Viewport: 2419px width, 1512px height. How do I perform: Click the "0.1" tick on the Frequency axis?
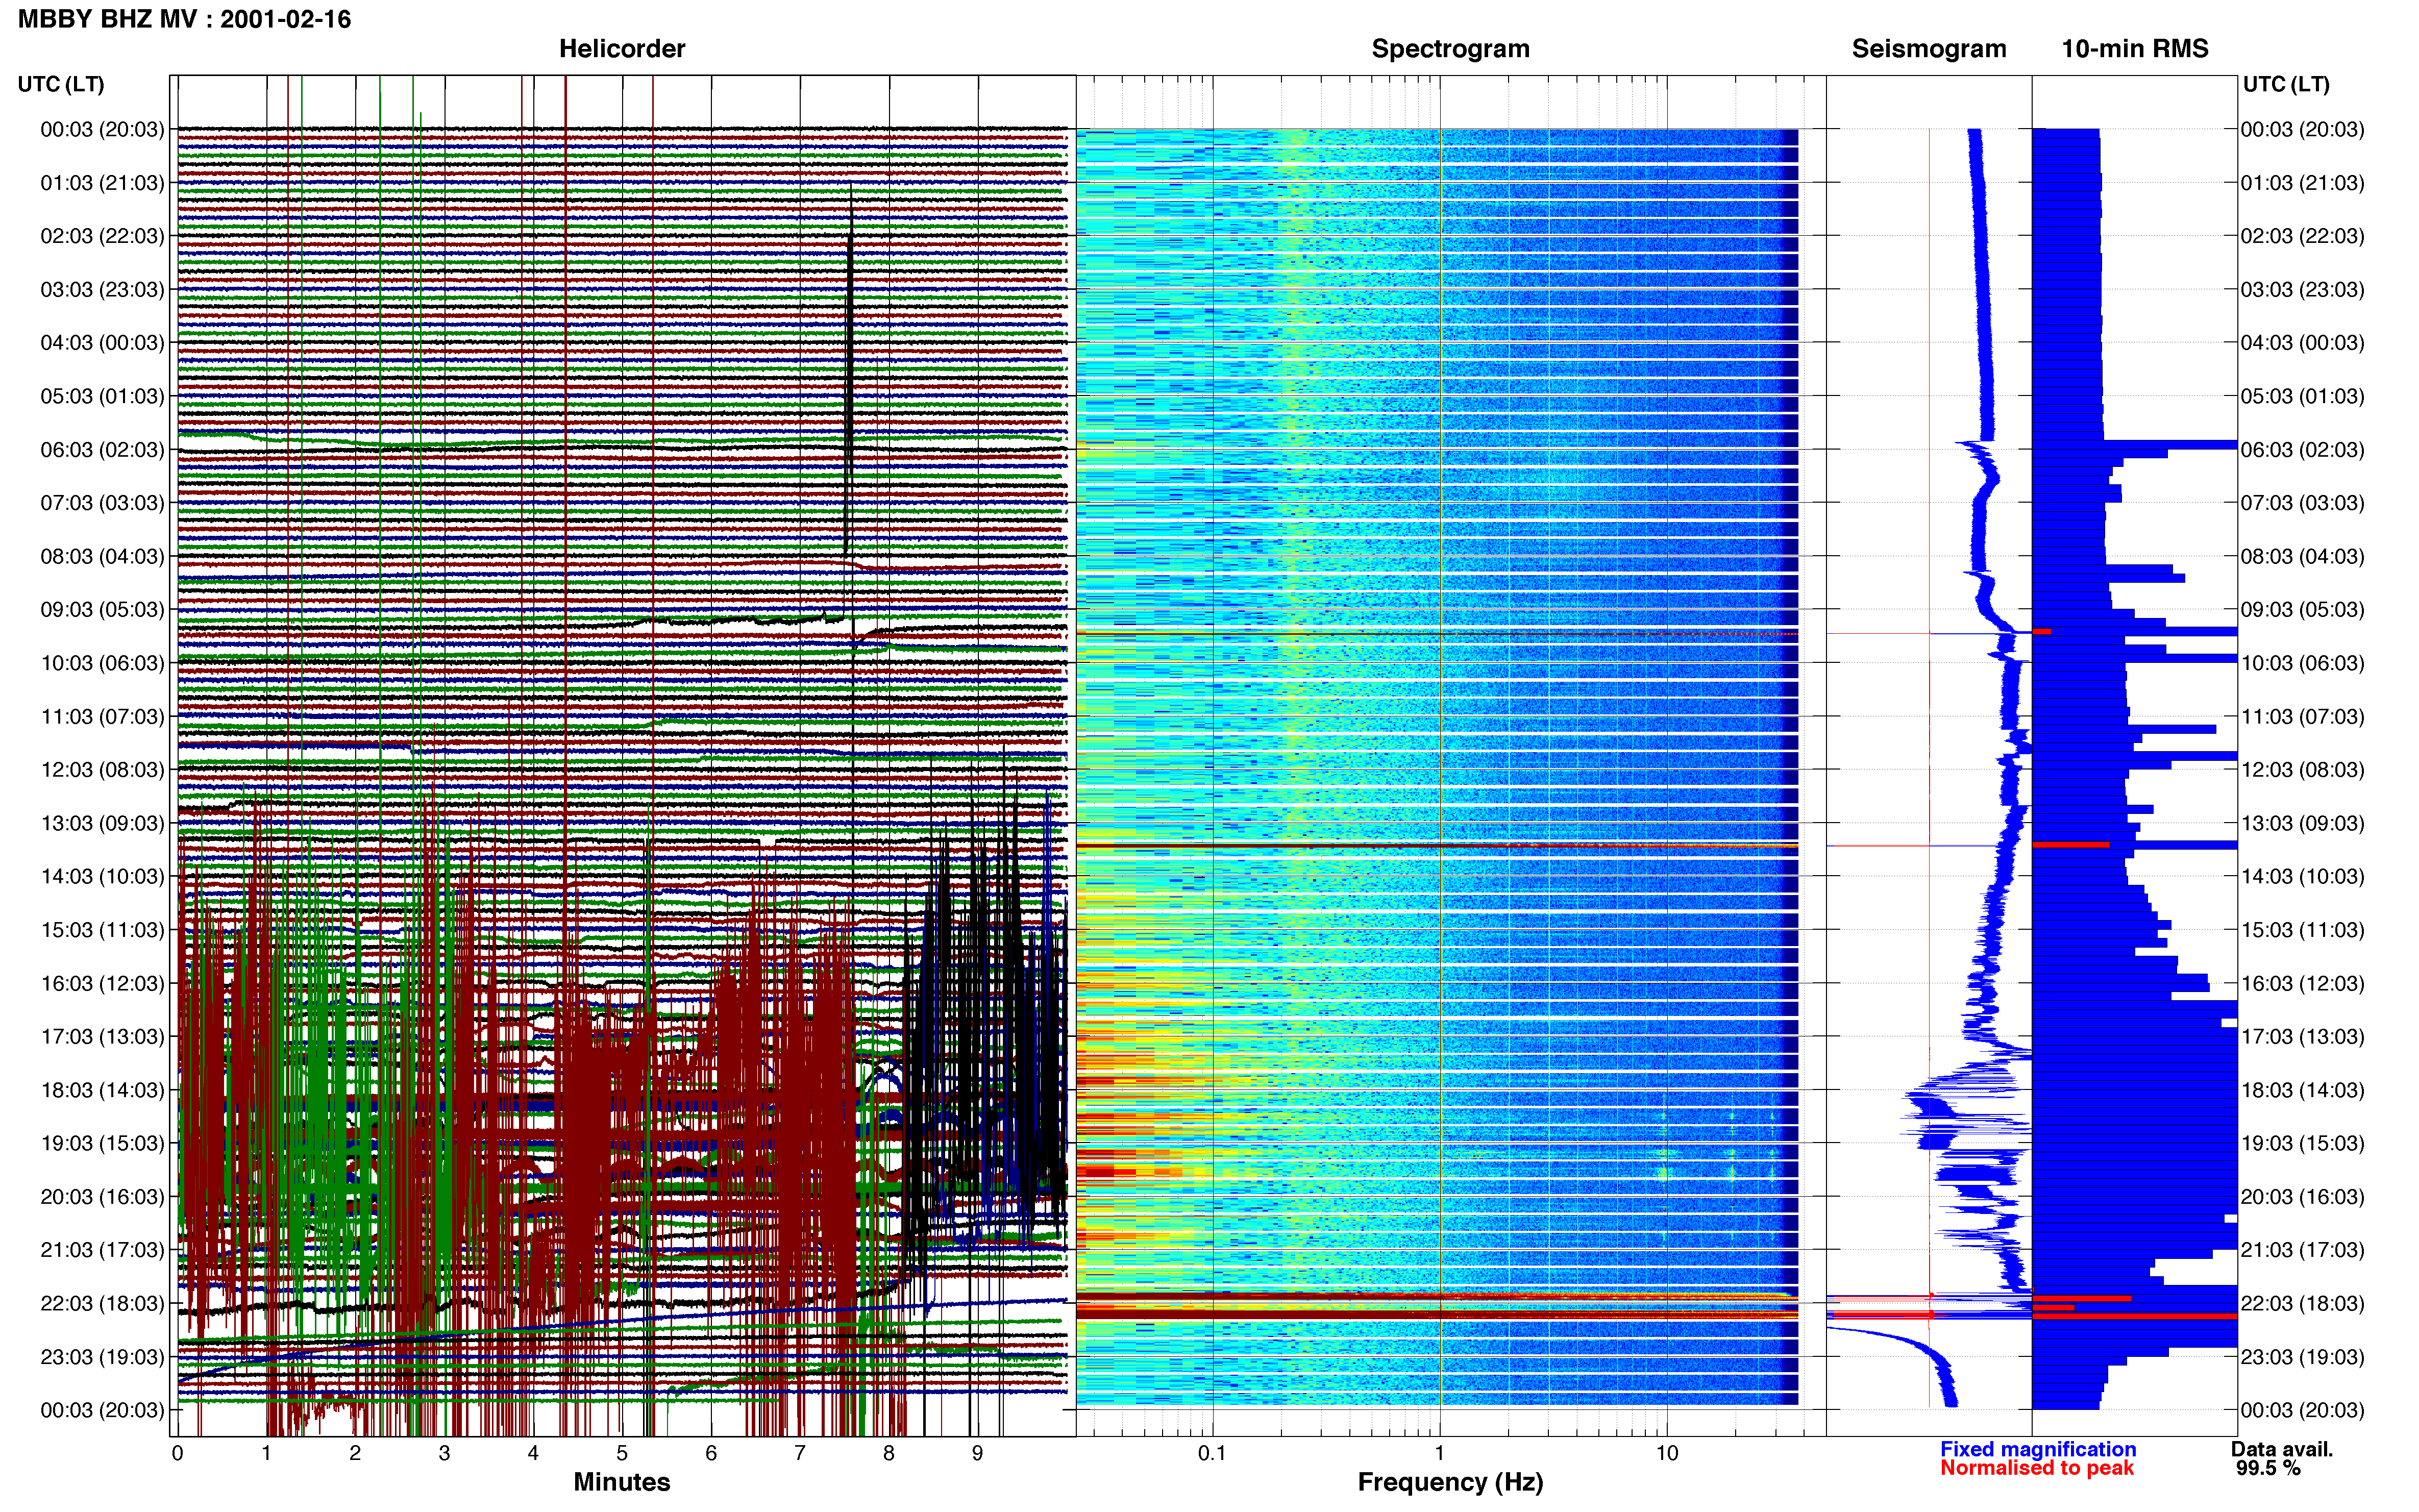1212,1453
